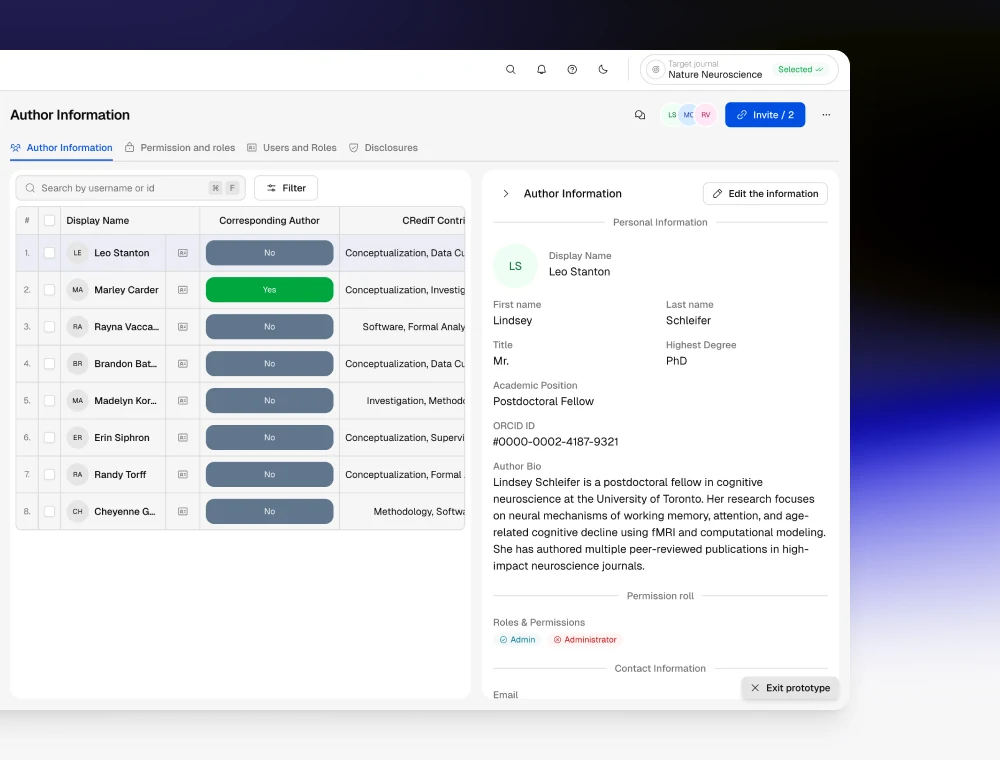Check the box for Brandon Bat
The width and height of the screenshot is (1000, 760).
click(x=49, y=364)
